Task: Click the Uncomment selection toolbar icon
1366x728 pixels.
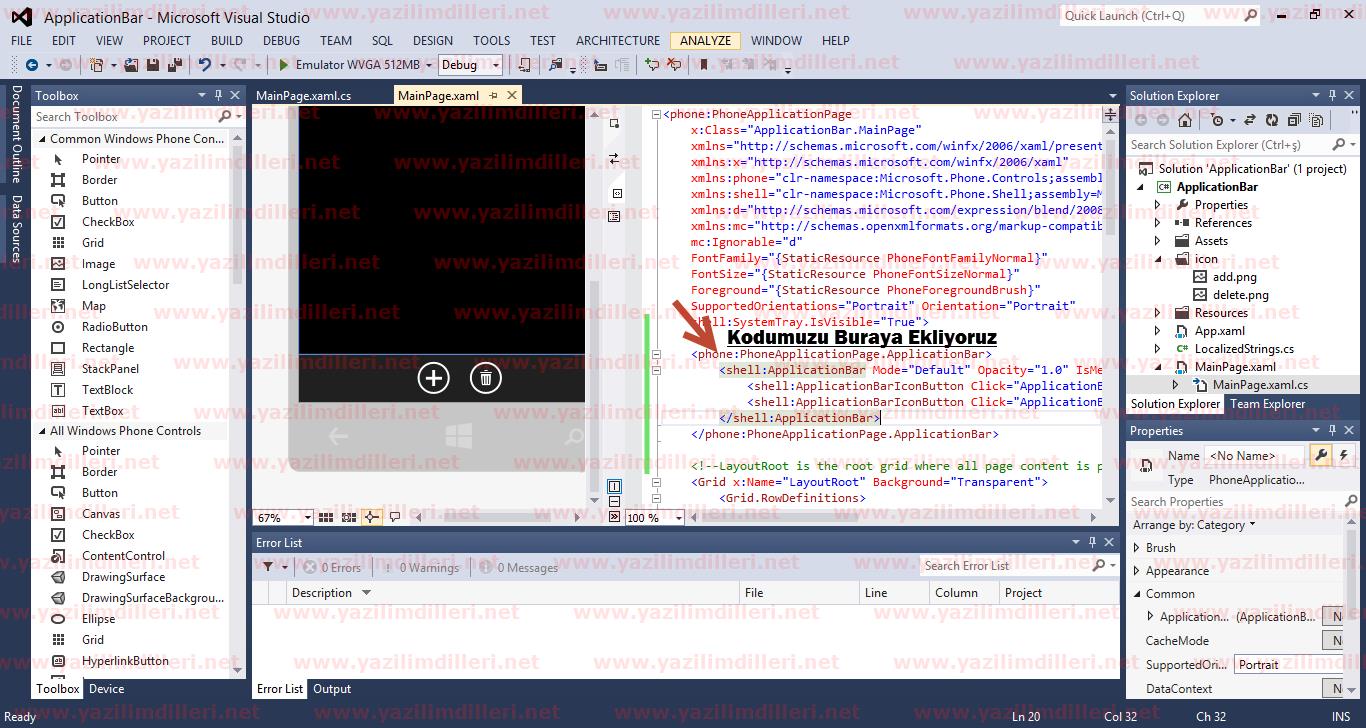Action: [x=673, y=65]
